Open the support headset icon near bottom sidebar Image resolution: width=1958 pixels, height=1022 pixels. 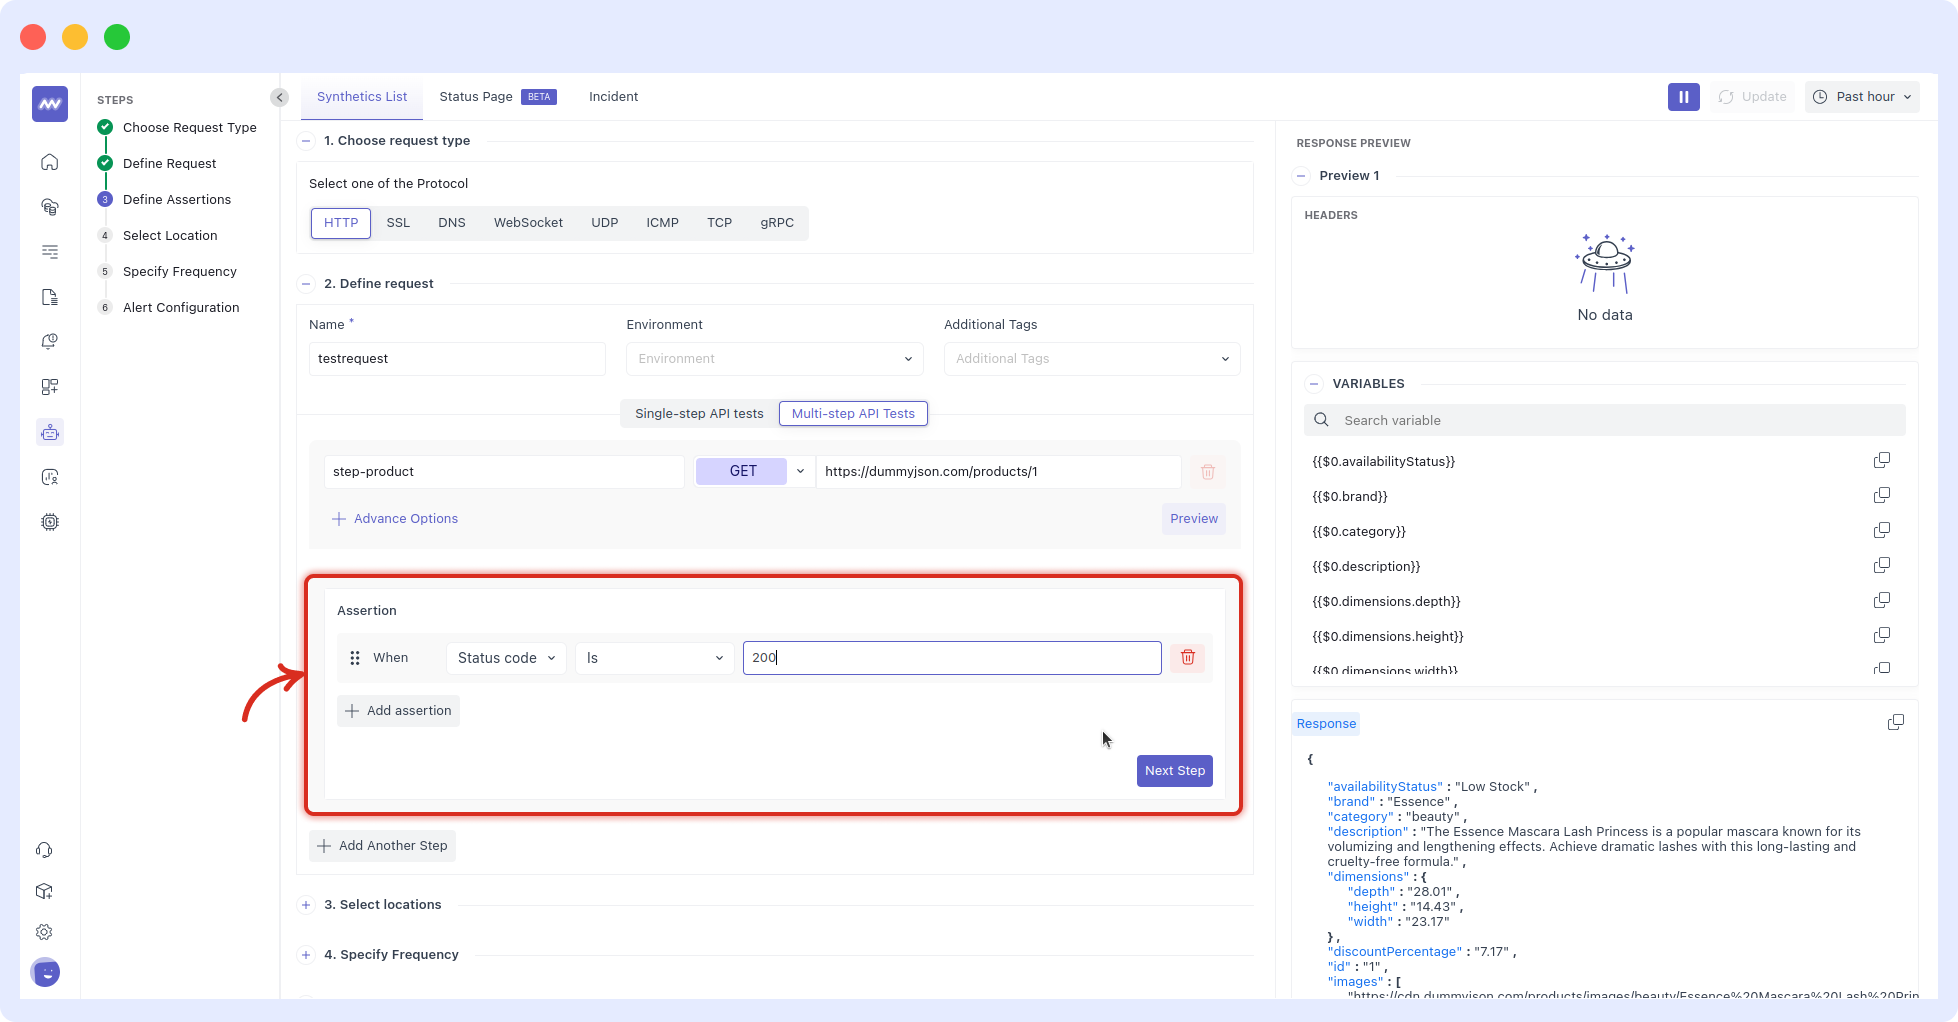(44, 850)
